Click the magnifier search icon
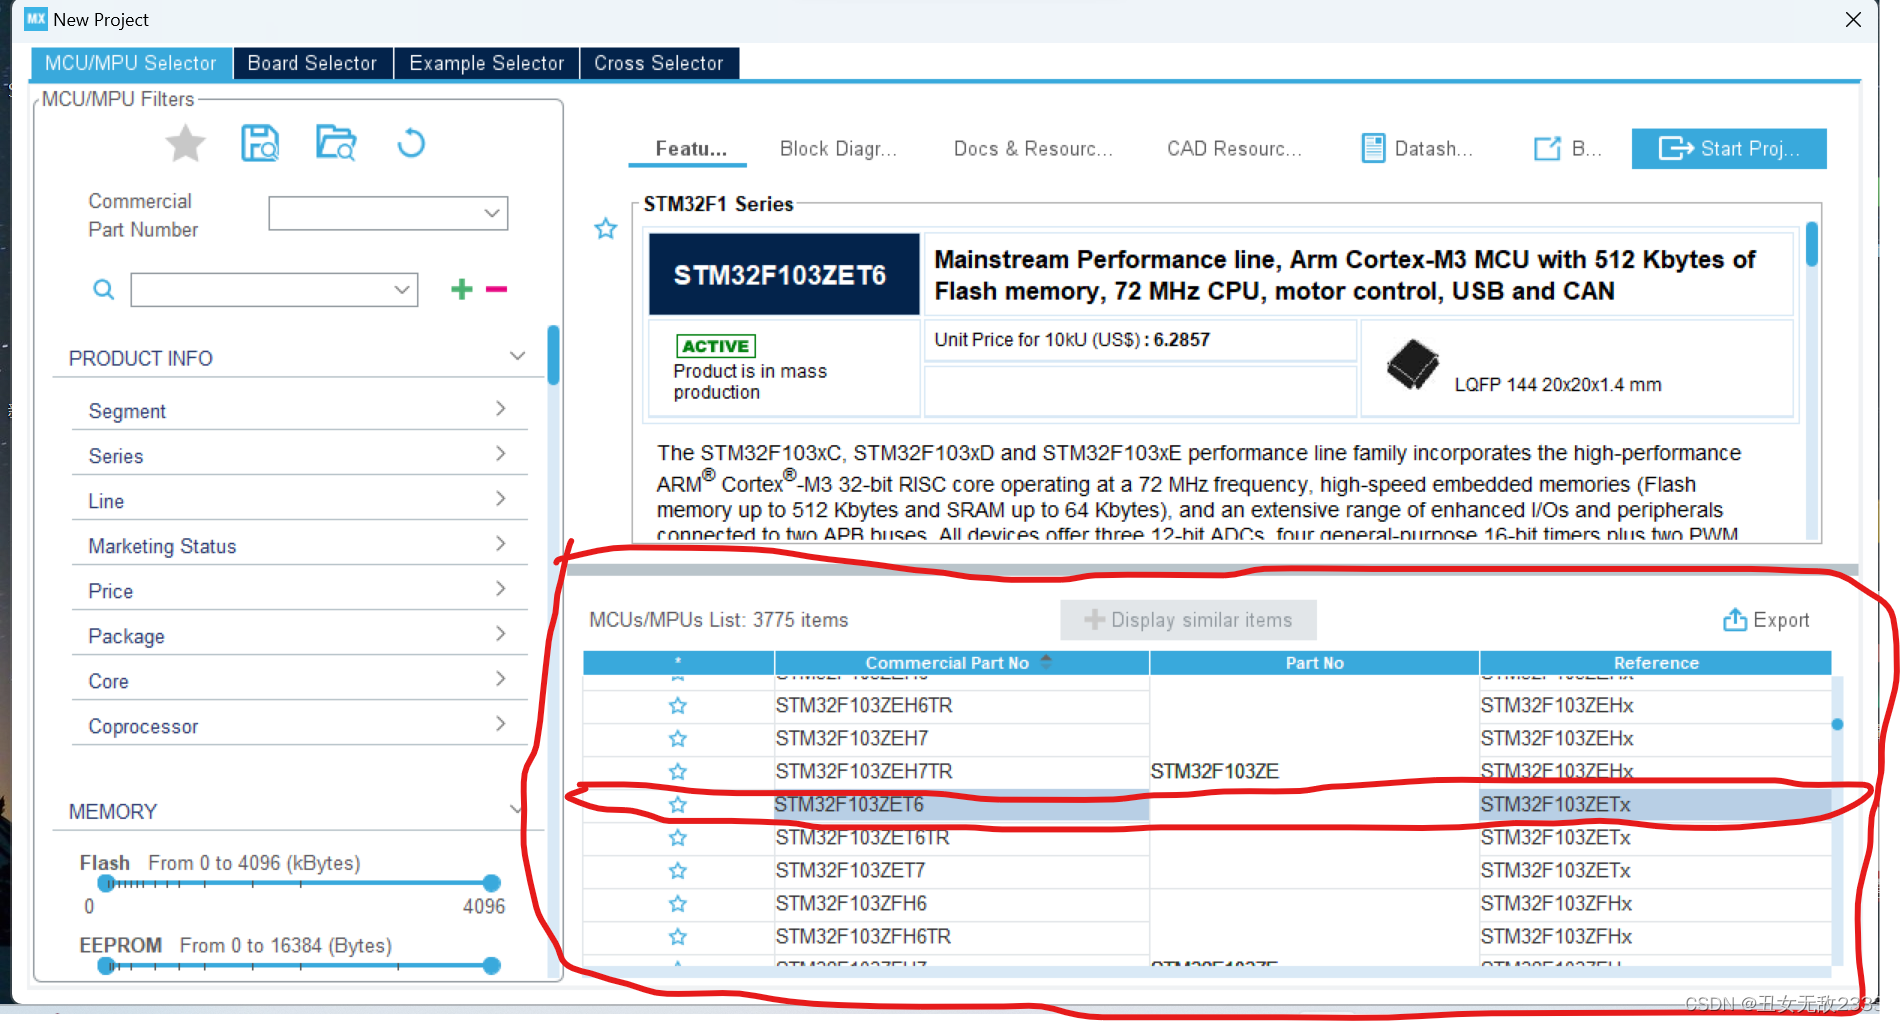The width and height of the screenshot is (1900, 1023). click(103, 290)
